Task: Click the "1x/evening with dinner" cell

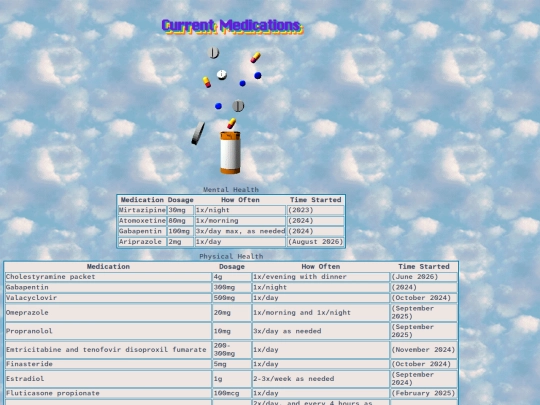Action: [321, 277]
